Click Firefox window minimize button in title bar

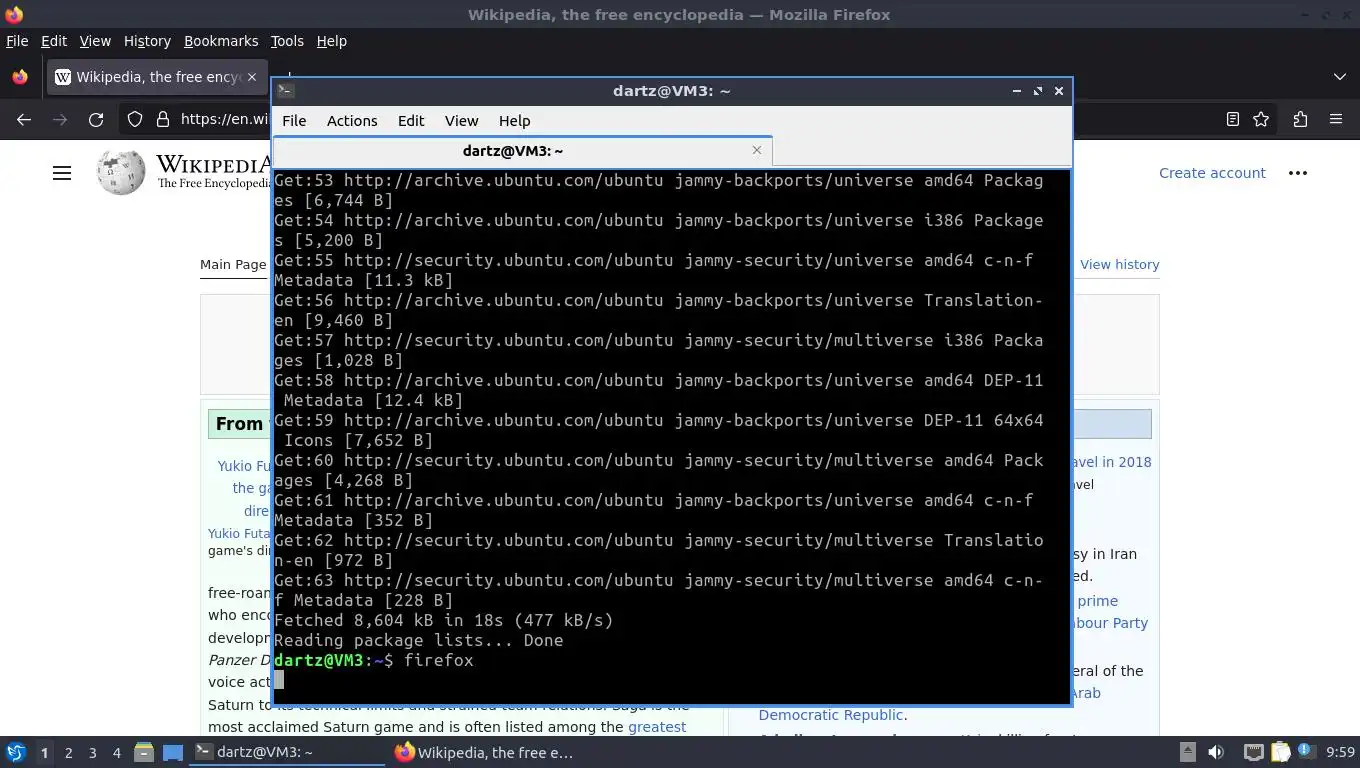pos(1305,15)
